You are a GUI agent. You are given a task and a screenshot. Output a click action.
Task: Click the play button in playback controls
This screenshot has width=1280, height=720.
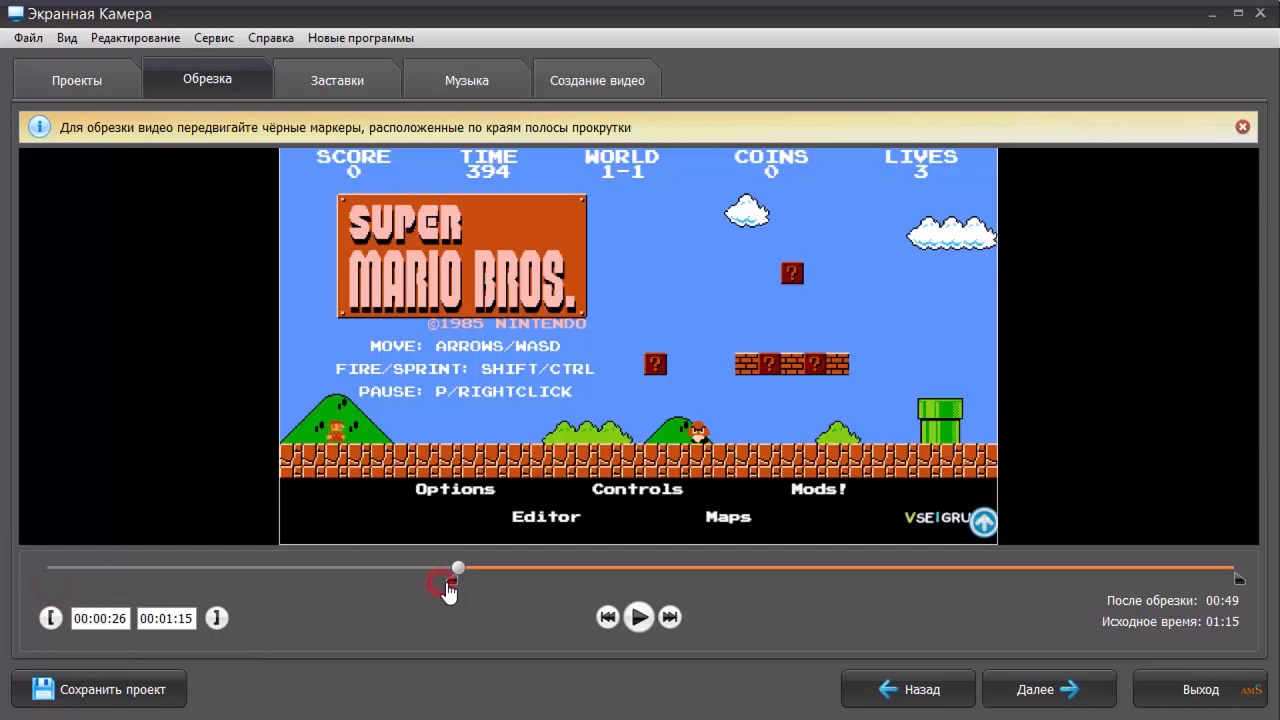point(638,617)
